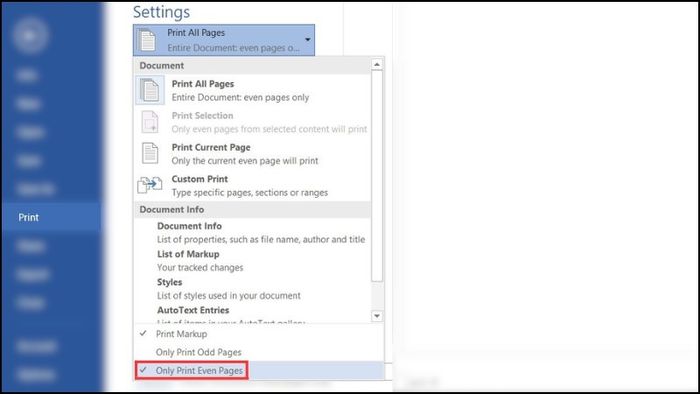Screen dimensions: 700x394
Task: Select Document Info list entry
Action: 252,232
